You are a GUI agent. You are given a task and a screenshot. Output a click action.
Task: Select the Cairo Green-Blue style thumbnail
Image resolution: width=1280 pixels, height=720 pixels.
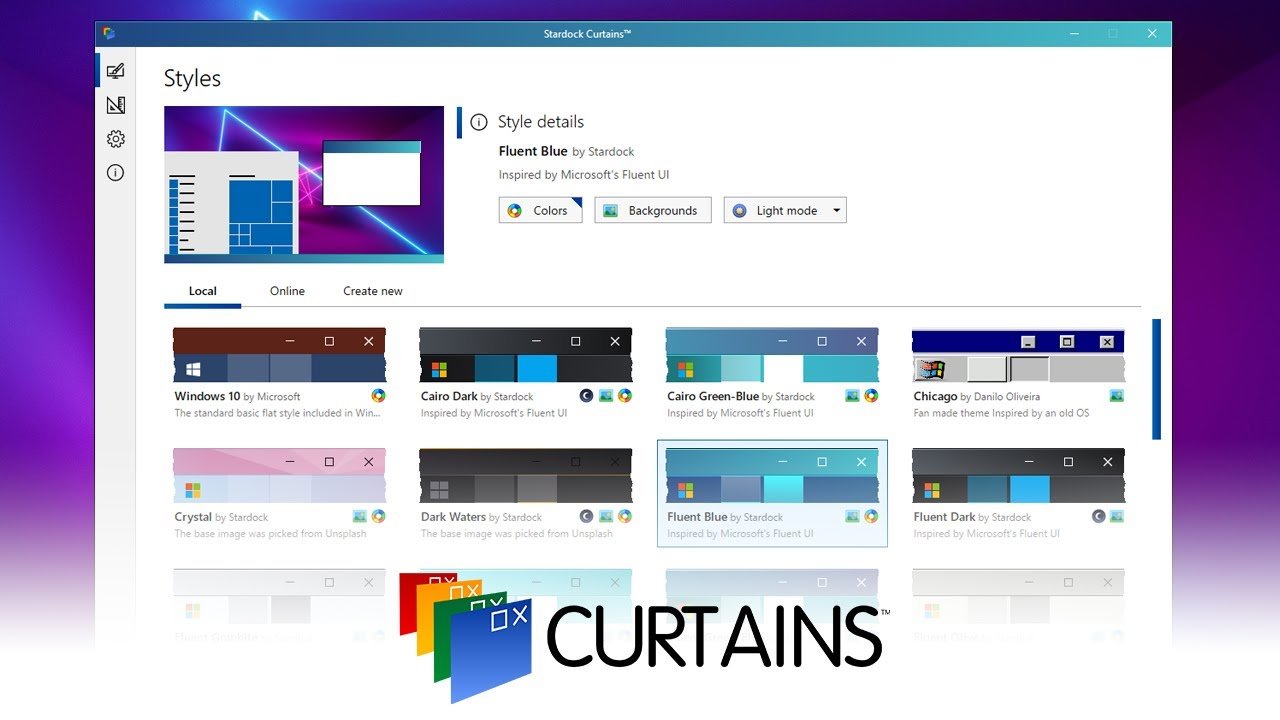pos(772,355)
